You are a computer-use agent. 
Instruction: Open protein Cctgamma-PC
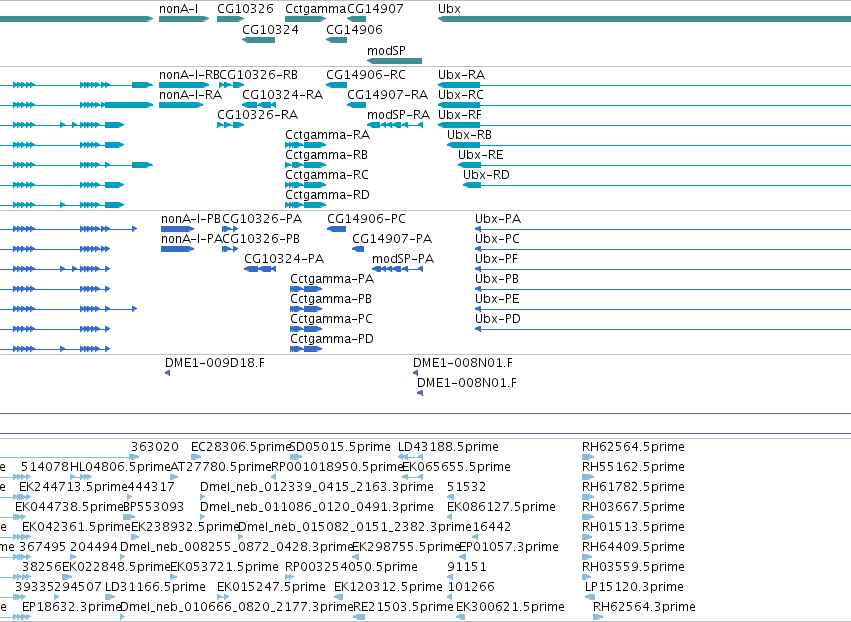[332, 320]
